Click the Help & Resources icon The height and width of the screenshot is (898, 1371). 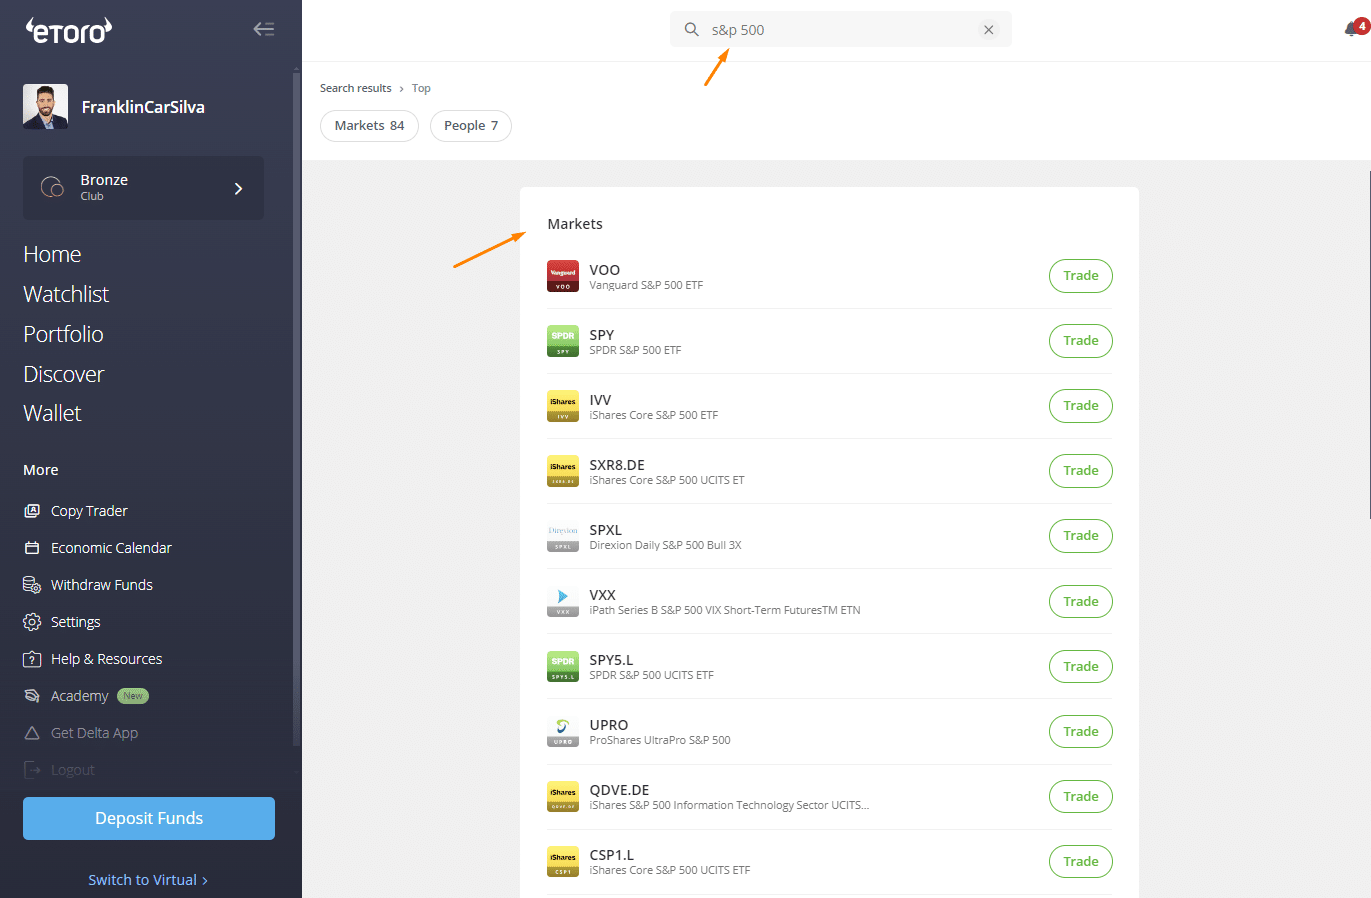point(32,659)
